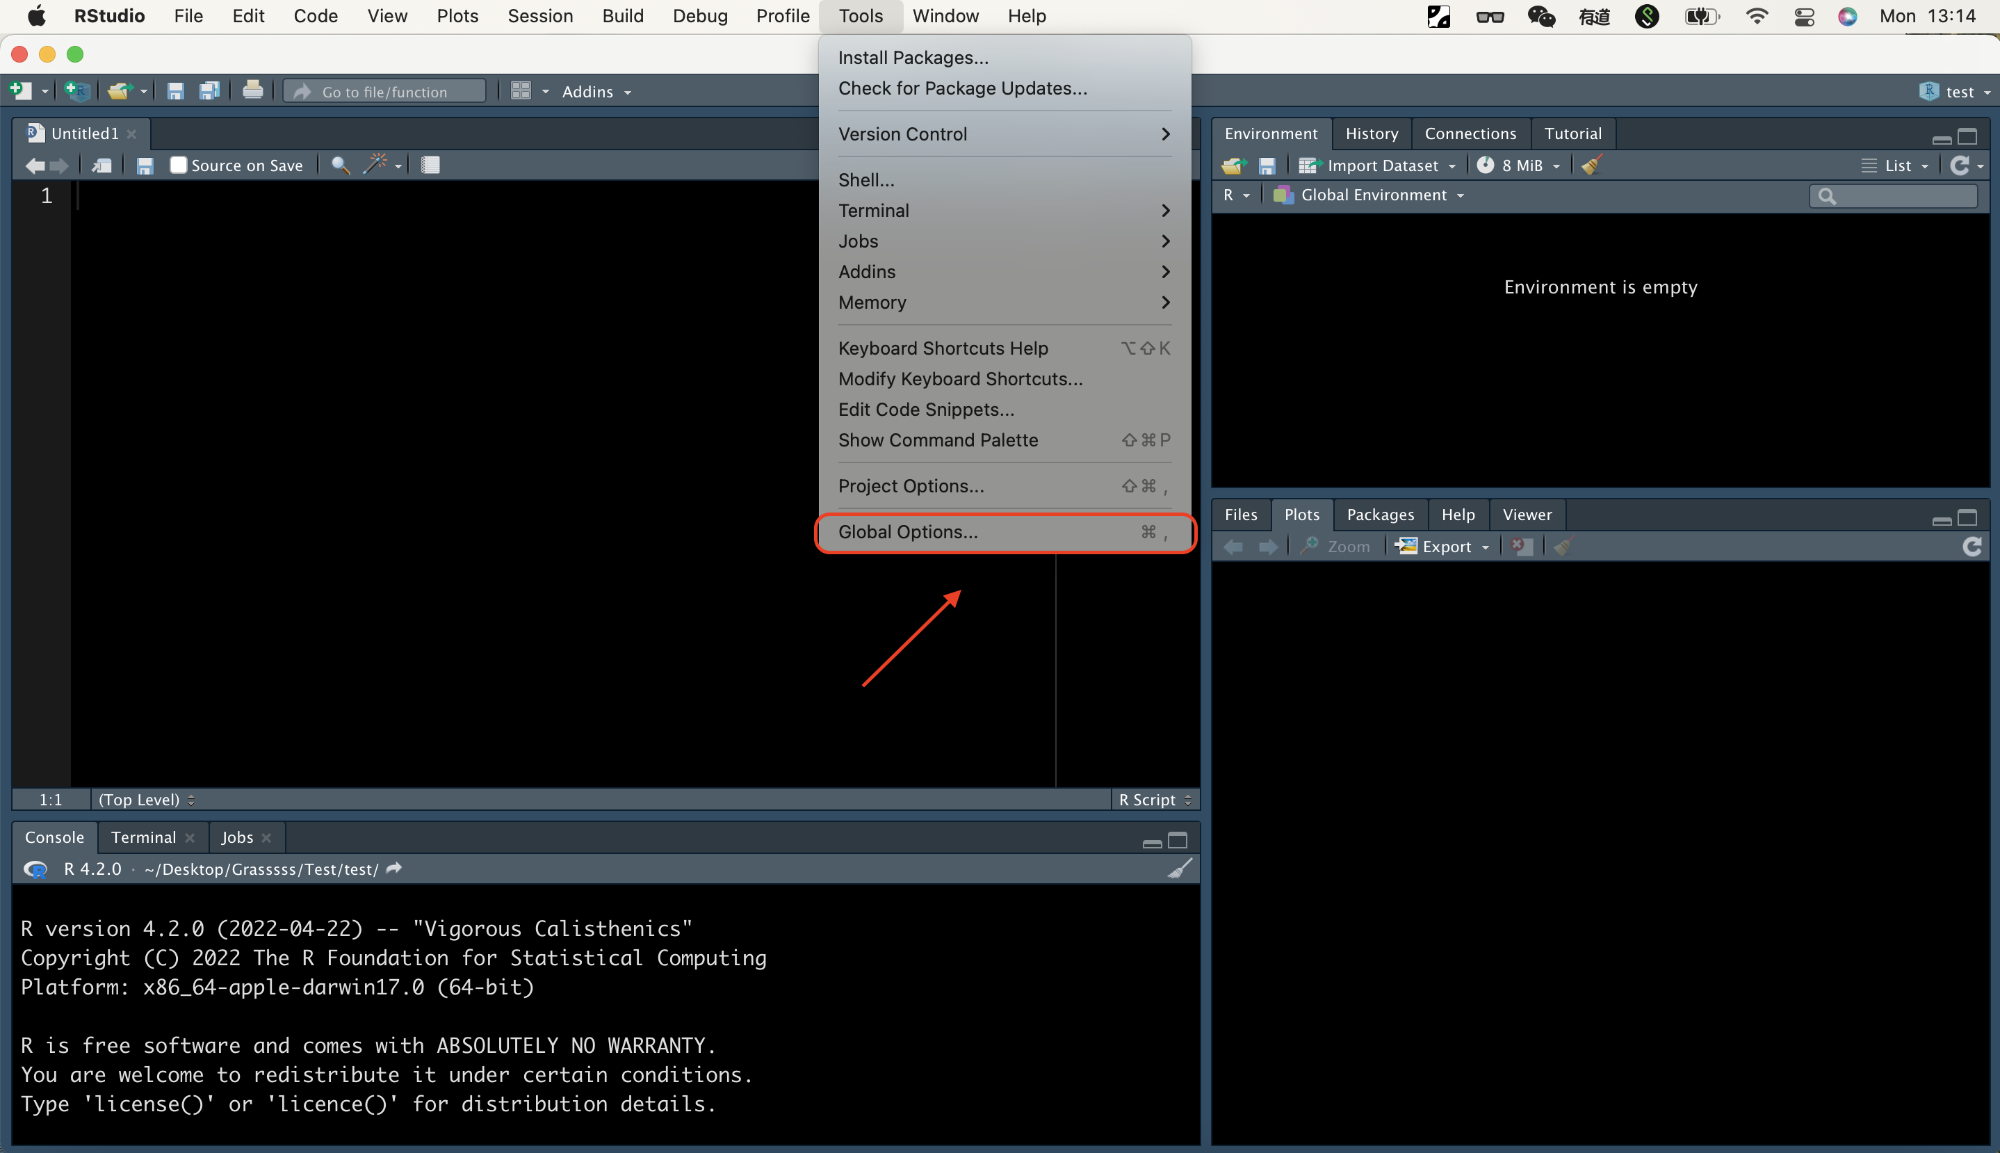
Task: Toggle the Source on Save checkbox
Action: [x=179, y=165]
